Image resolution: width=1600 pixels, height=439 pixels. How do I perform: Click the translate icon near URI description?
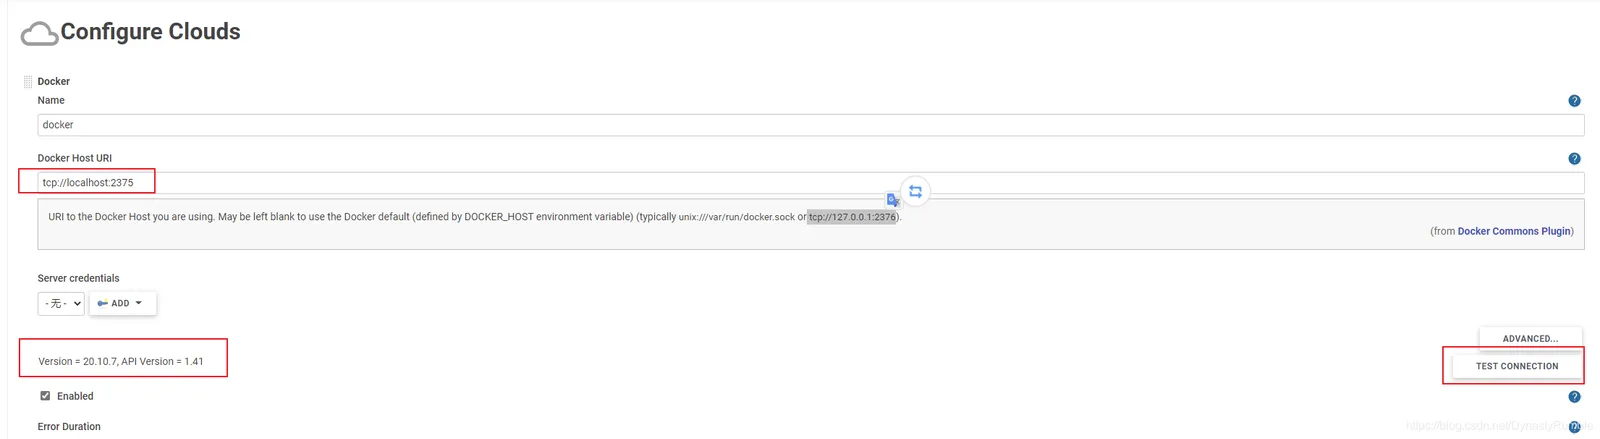(x=893, y=200)
